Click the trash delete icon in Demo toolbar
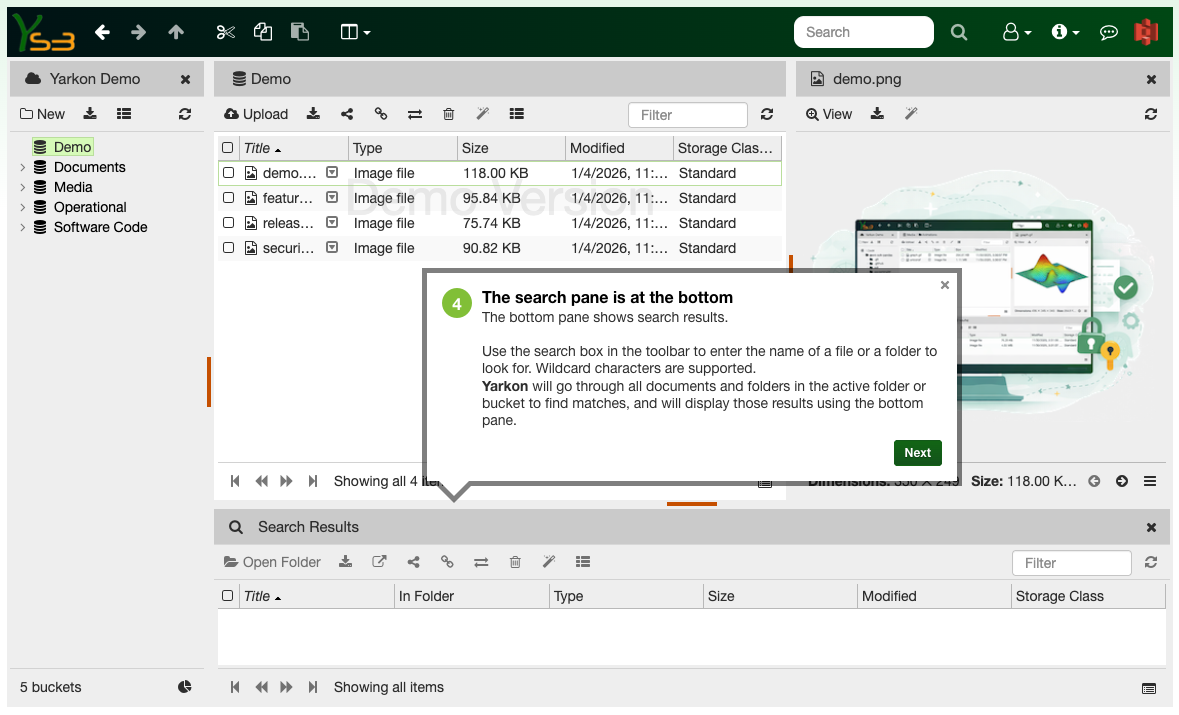1179x715 pixels. pyautogui.click(x=449, y=114)
